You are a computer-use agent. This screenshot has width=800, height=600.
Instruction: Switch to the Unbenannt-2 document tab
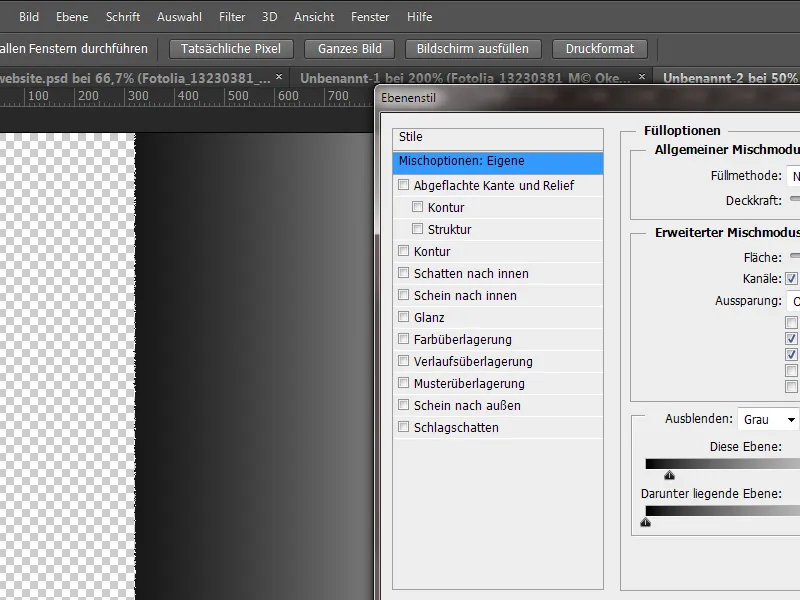[730, 78]
